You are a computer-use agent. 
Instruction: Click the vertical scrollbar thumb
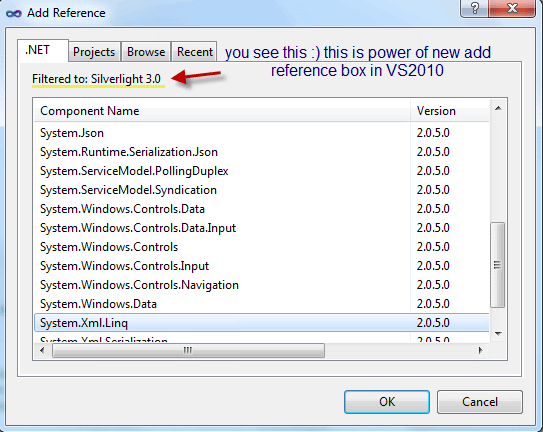pos(498,265)
